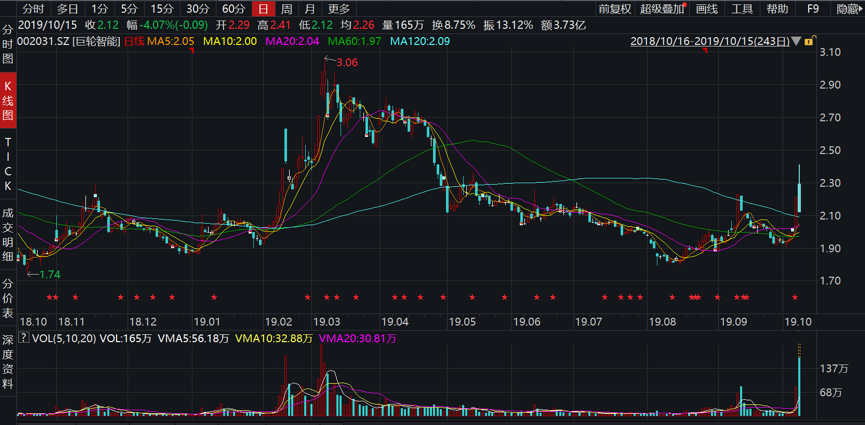Open F9 stock information

click(x=813, y=9)
